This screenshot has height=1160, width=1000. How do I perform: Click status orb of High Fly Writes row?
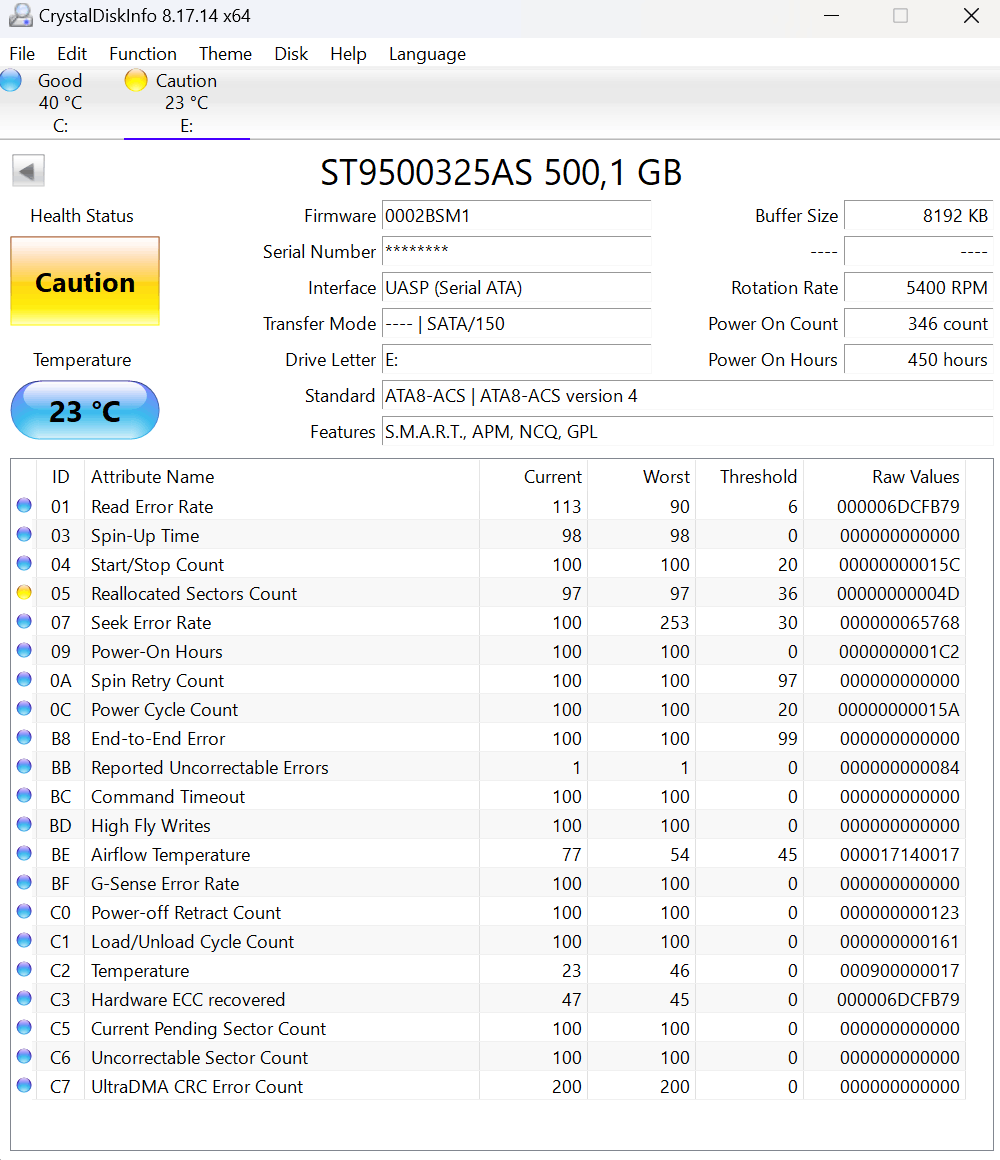[24, 824]
